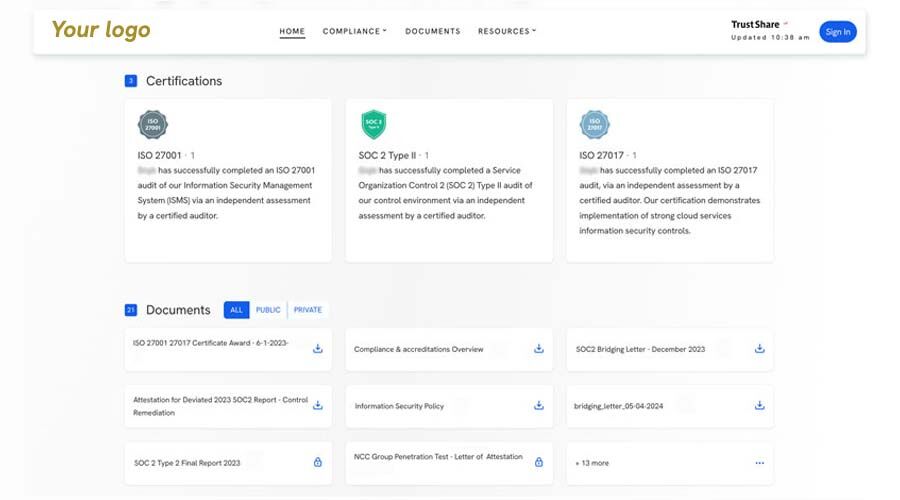The image size is (900, 500).
Task: Show only PRIVATE documents
Action: point(308,310)
